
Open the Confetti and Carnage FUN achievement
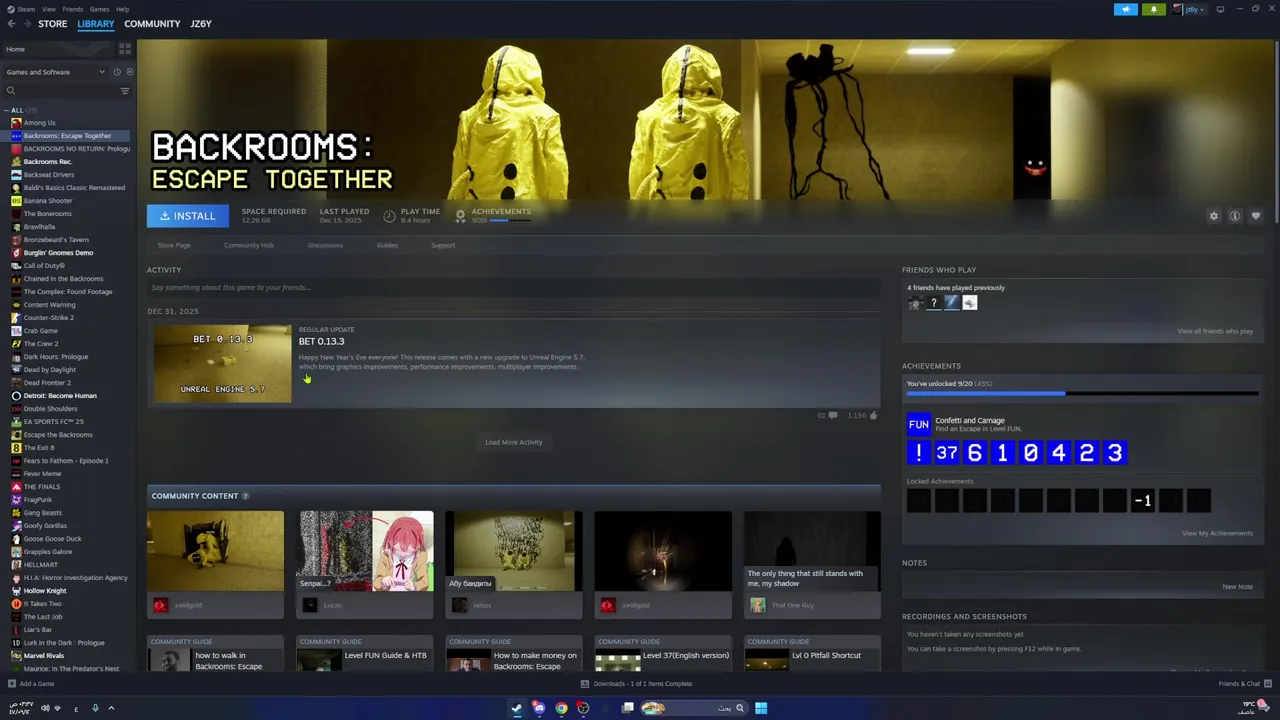pyautogui.click(x=918, y=425)
